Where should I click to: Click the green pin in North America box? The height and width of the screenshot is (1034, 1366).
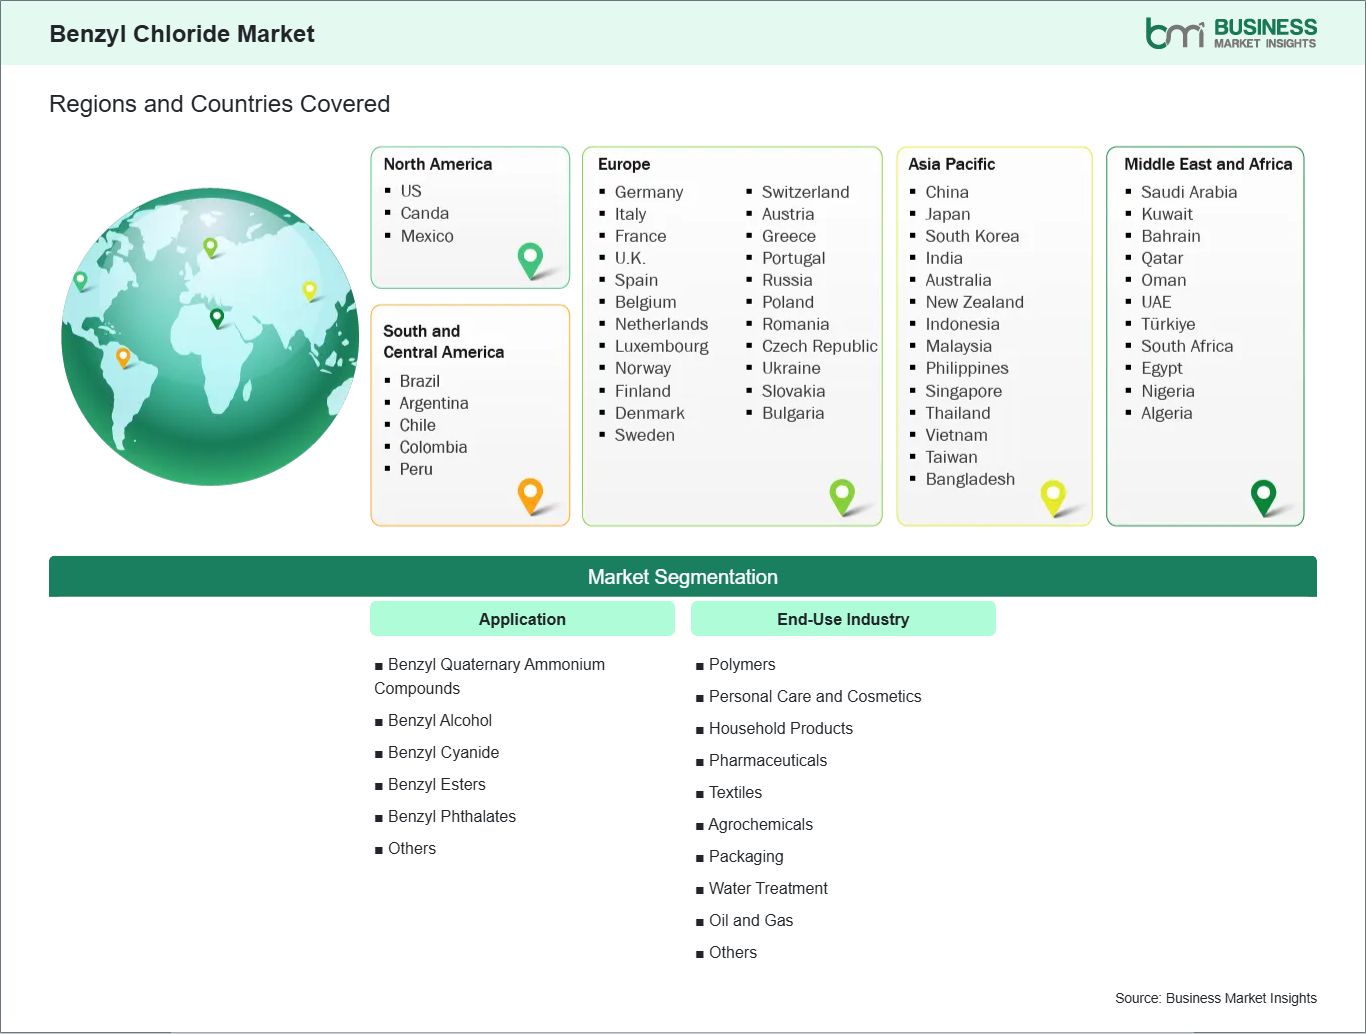[x=530, y=259]
